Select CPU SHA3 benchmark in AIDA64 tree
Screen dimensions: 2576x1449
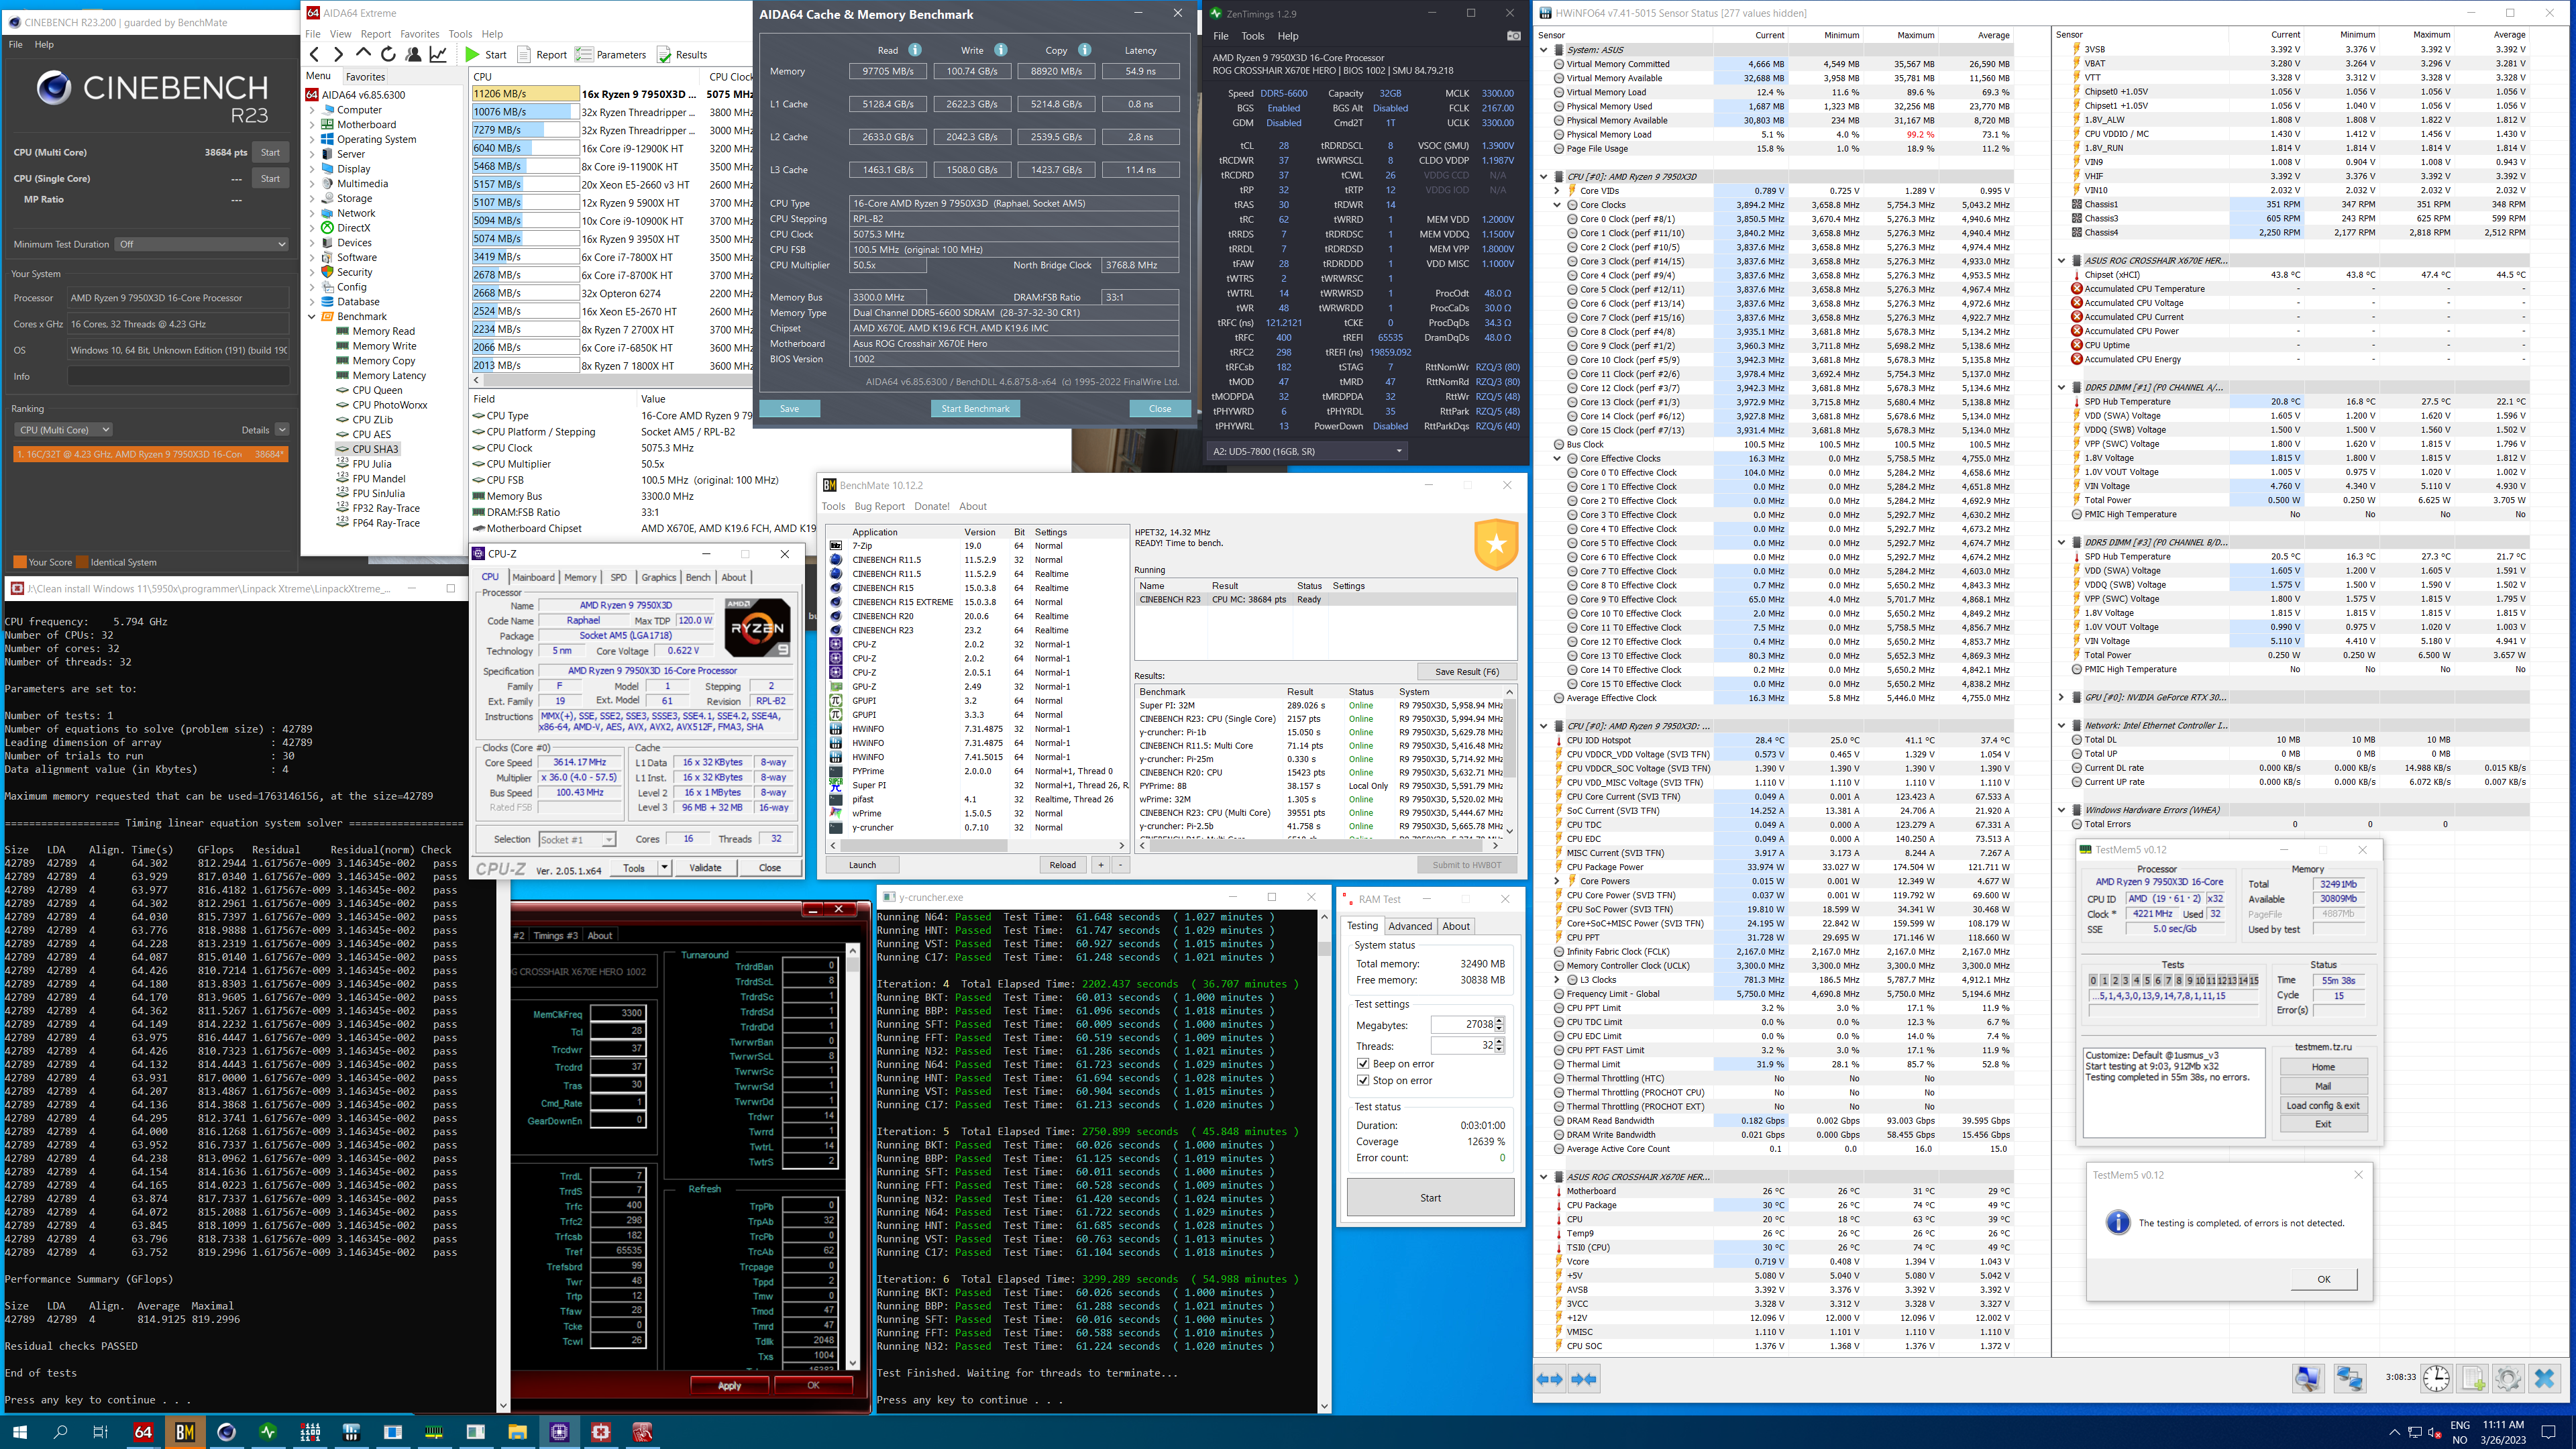(x=375, y=449)
